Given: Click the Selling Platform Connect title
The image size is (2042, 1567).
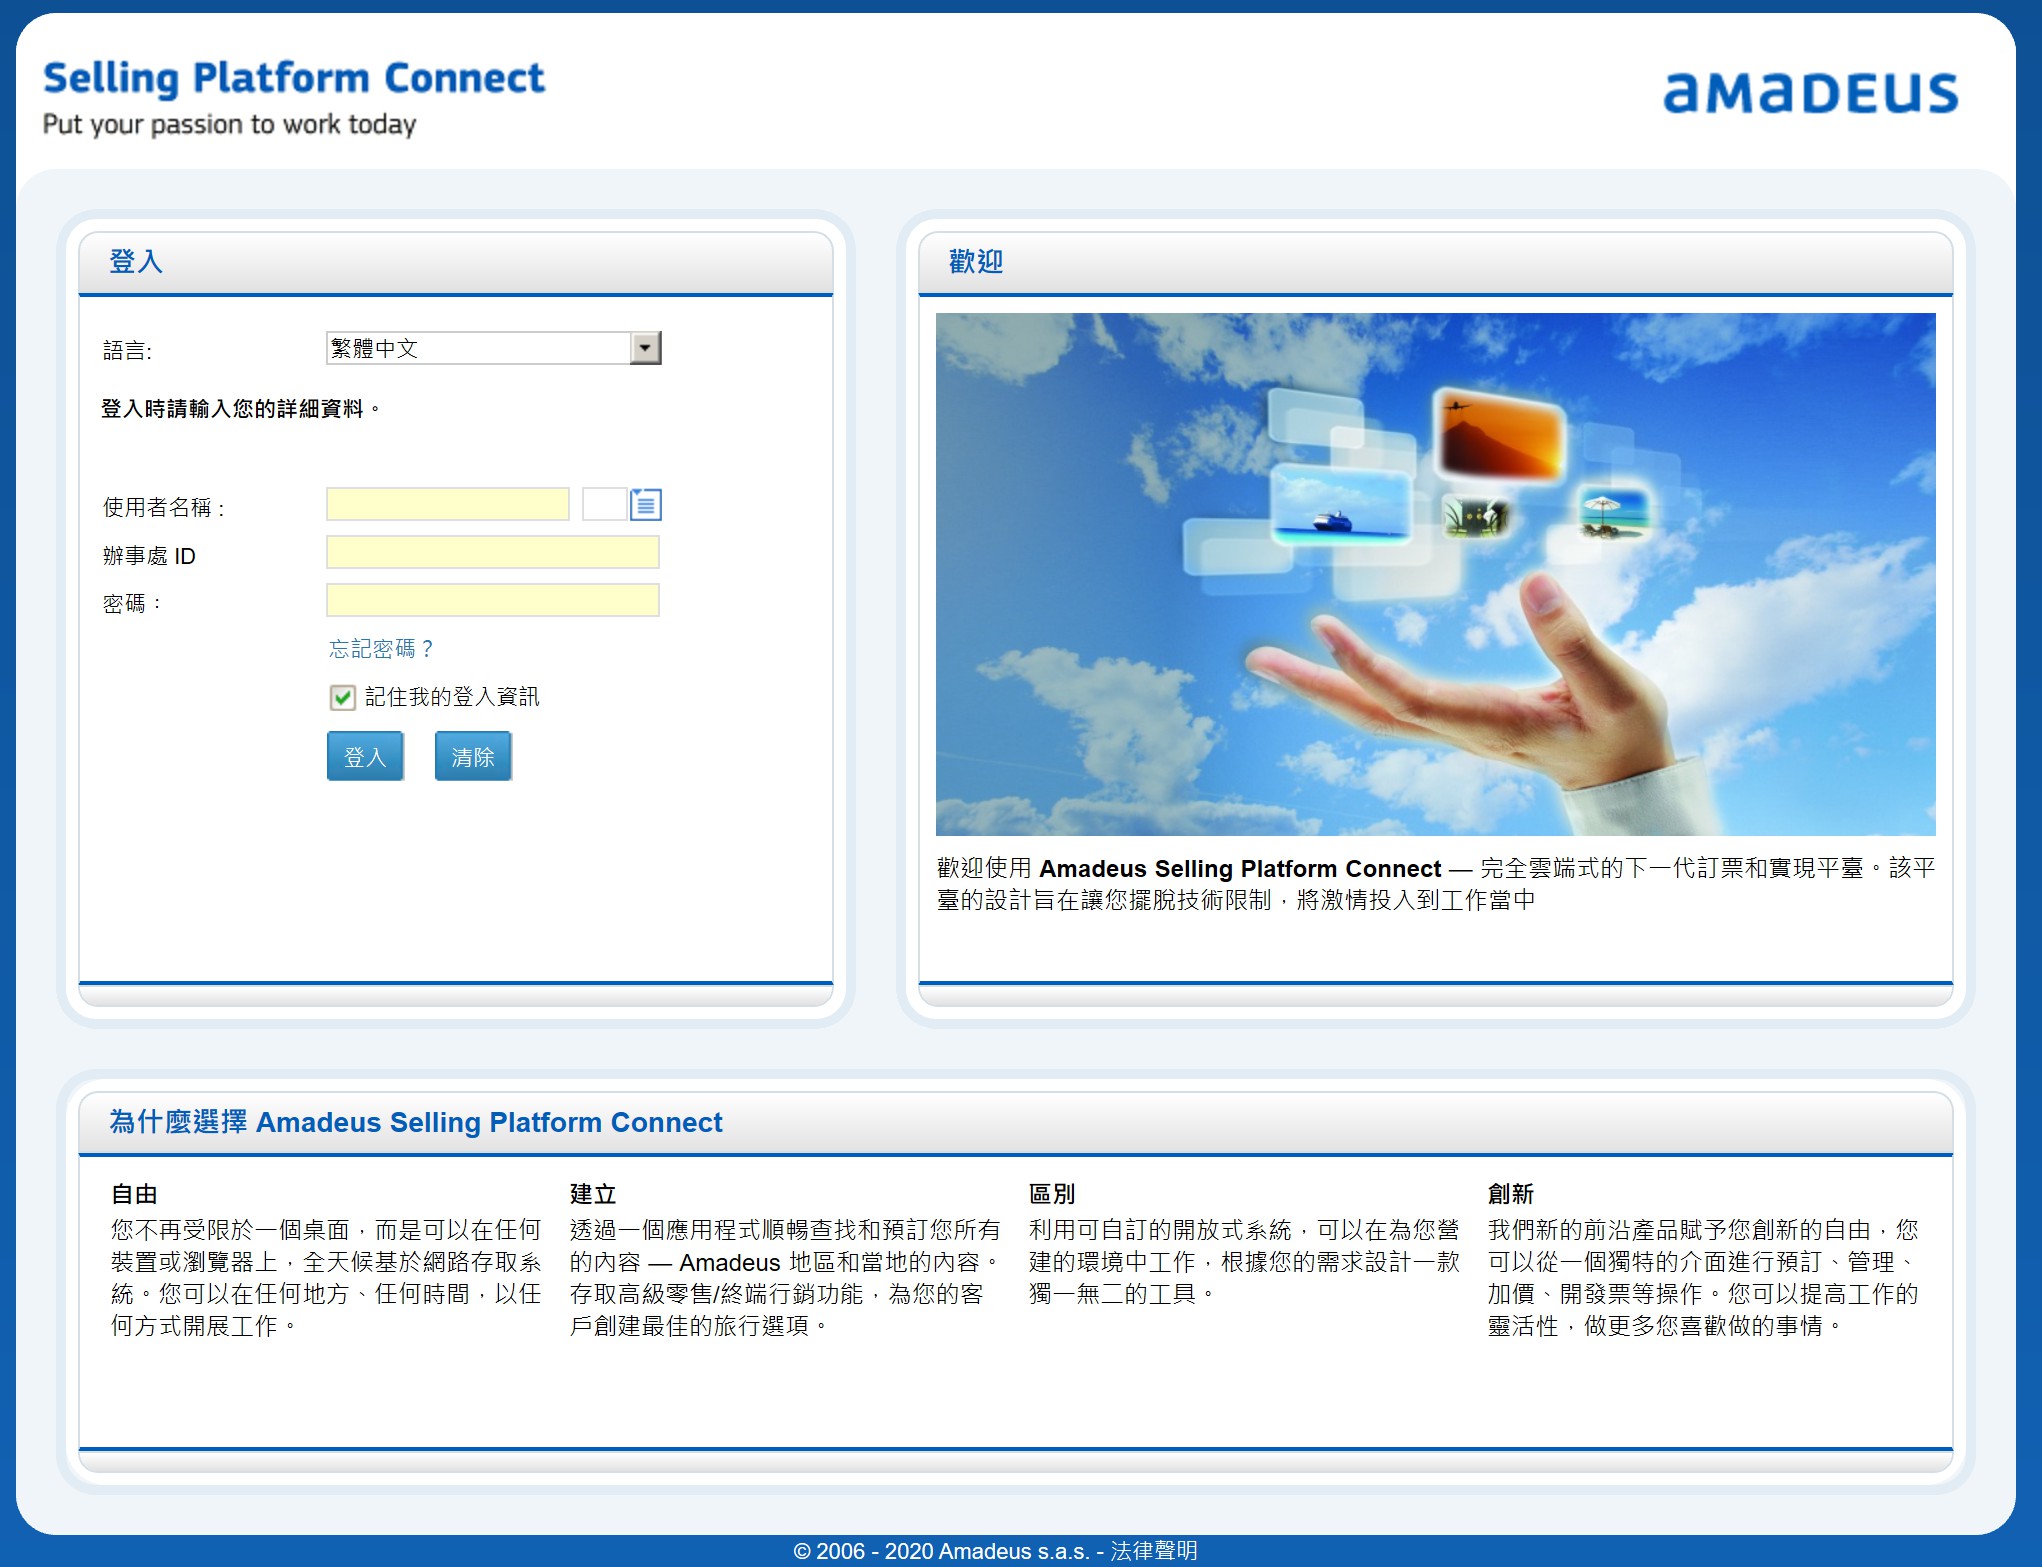Looking at the screenshot, I should [294, 78].
